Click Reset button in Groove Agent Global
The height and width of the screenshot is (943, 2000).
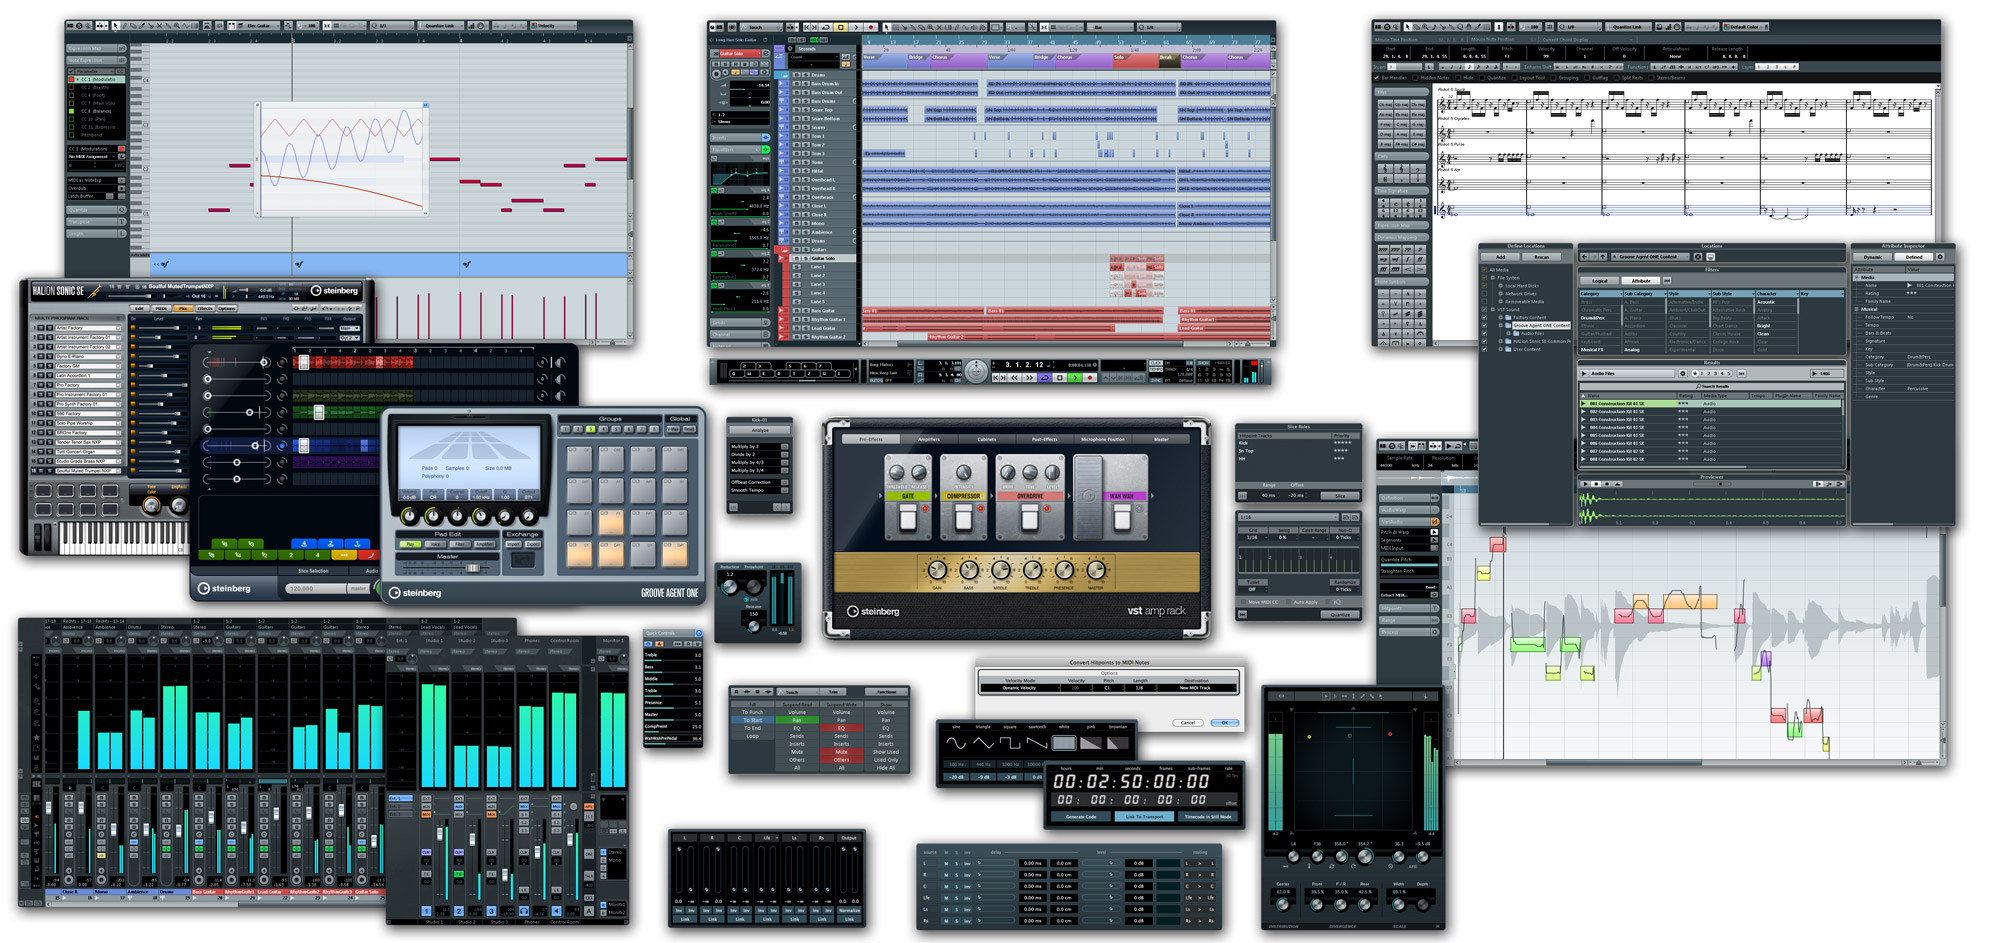click(689, 429)
